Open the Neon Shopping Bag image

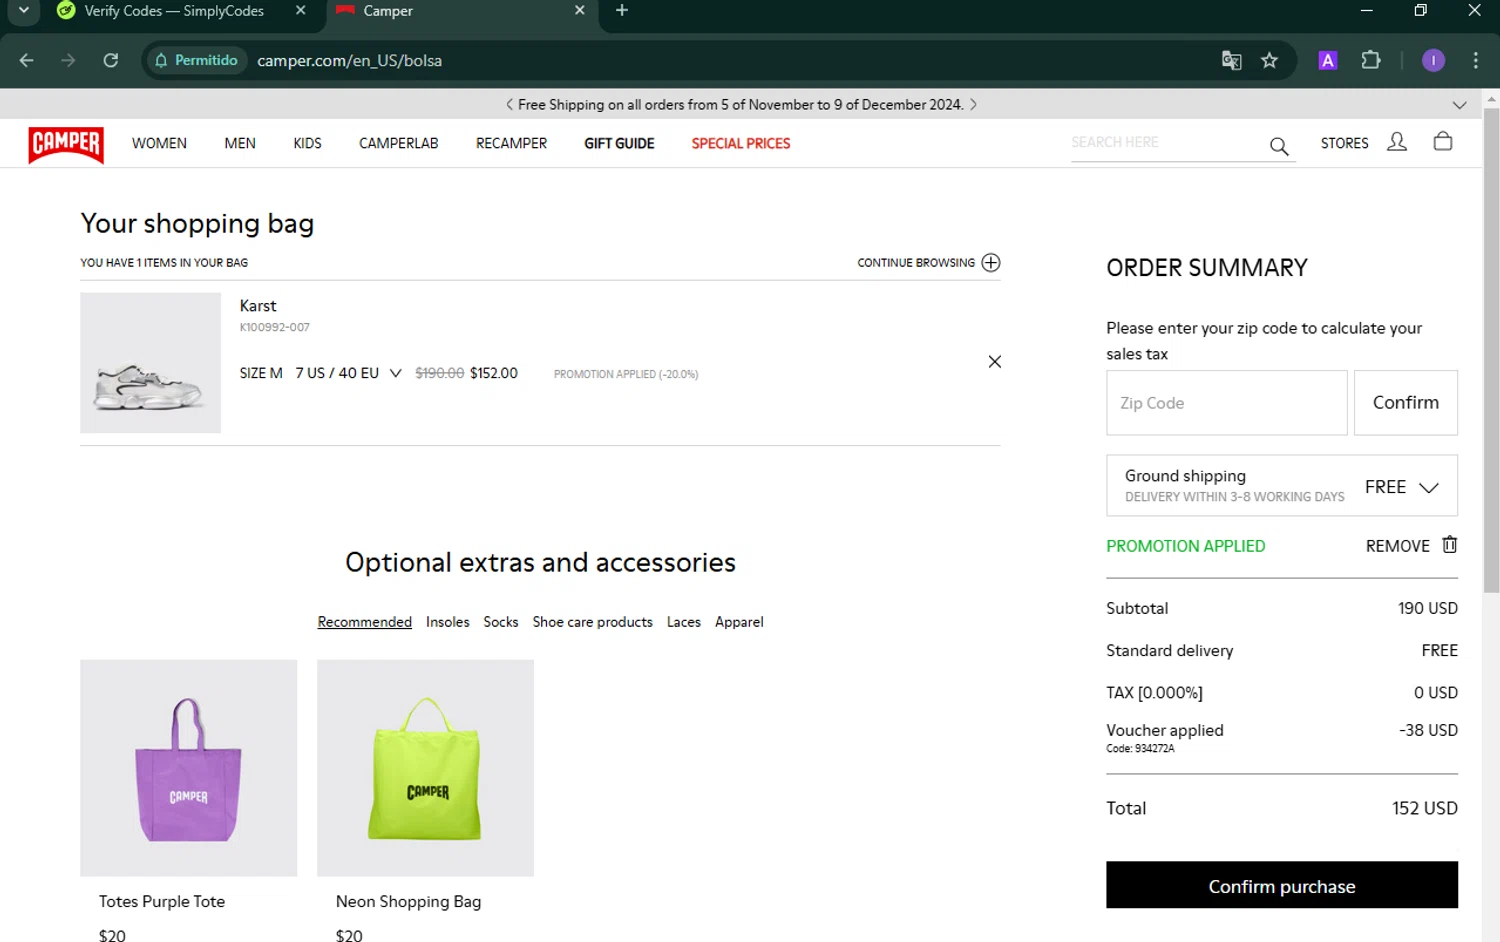click(425, 768)
